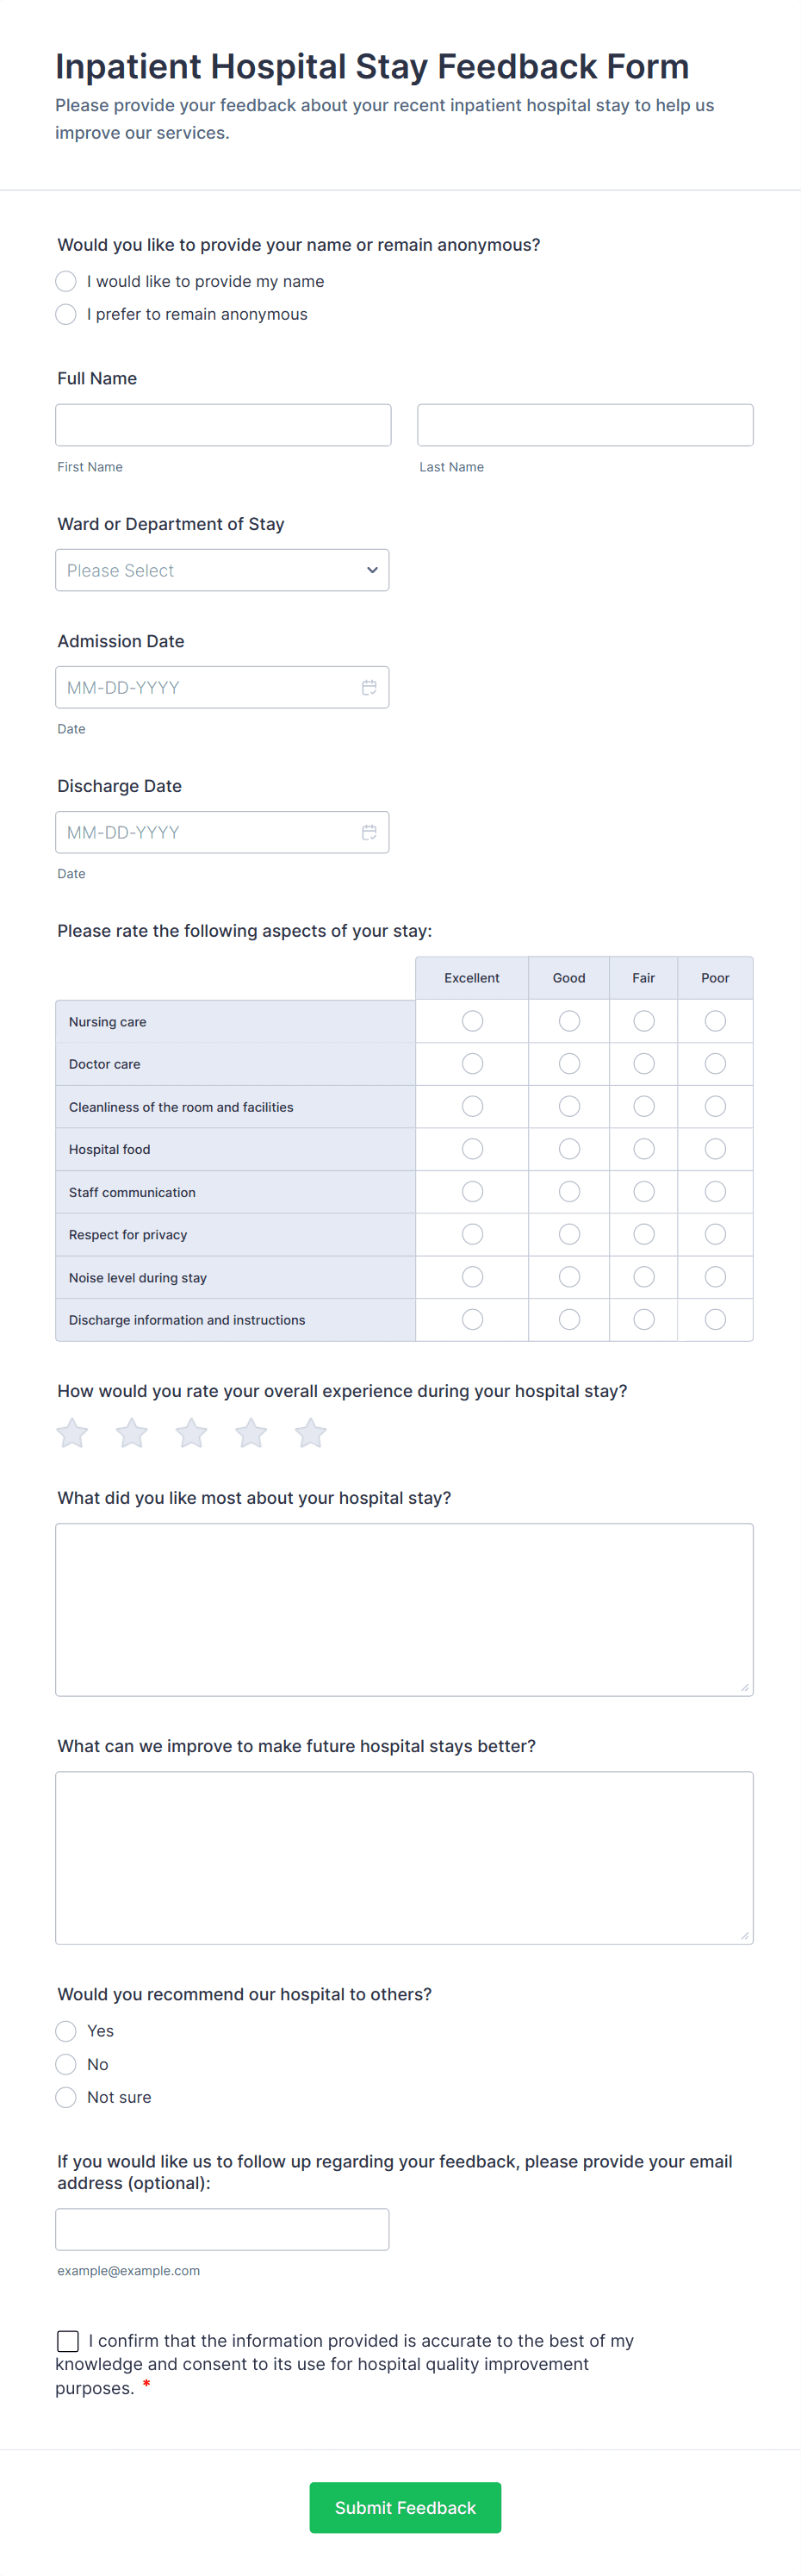Open Discharge Date calendar icon
This screenshot has width=801, height=2576.
click(x=369, y=832)
